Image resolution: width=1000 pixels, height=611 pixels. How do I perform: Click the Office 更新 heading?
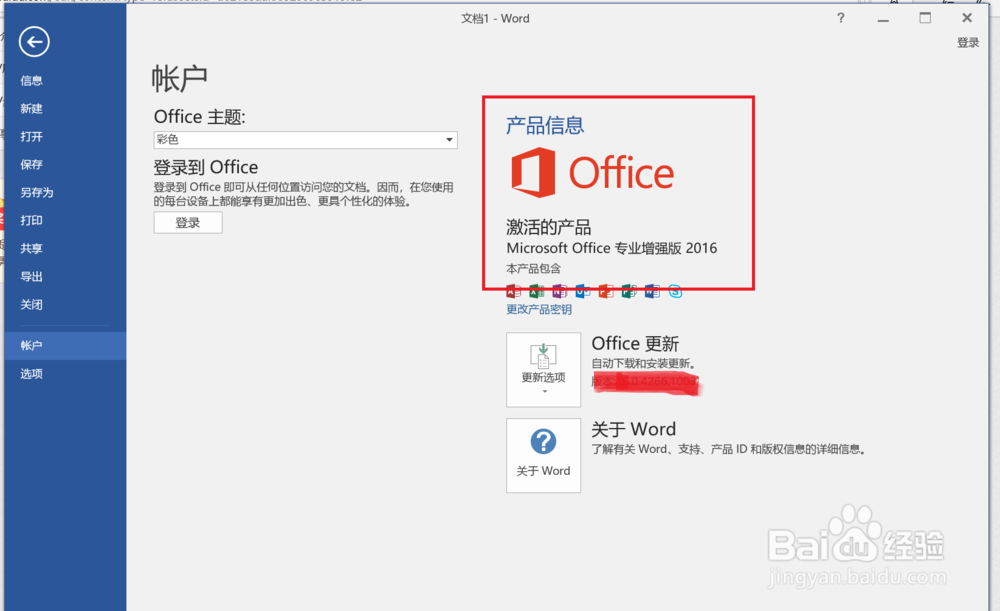coord(635,344)
